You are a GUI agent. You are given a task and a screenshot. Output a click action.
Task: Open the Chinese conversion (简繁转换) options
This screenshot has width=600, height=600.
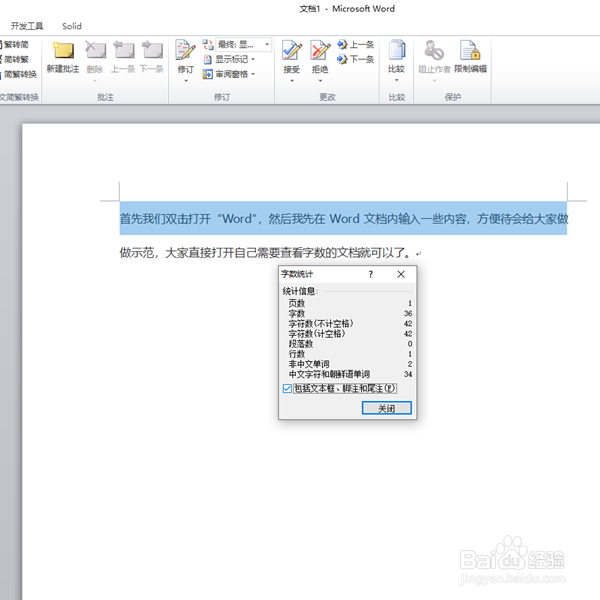(18, 74)
